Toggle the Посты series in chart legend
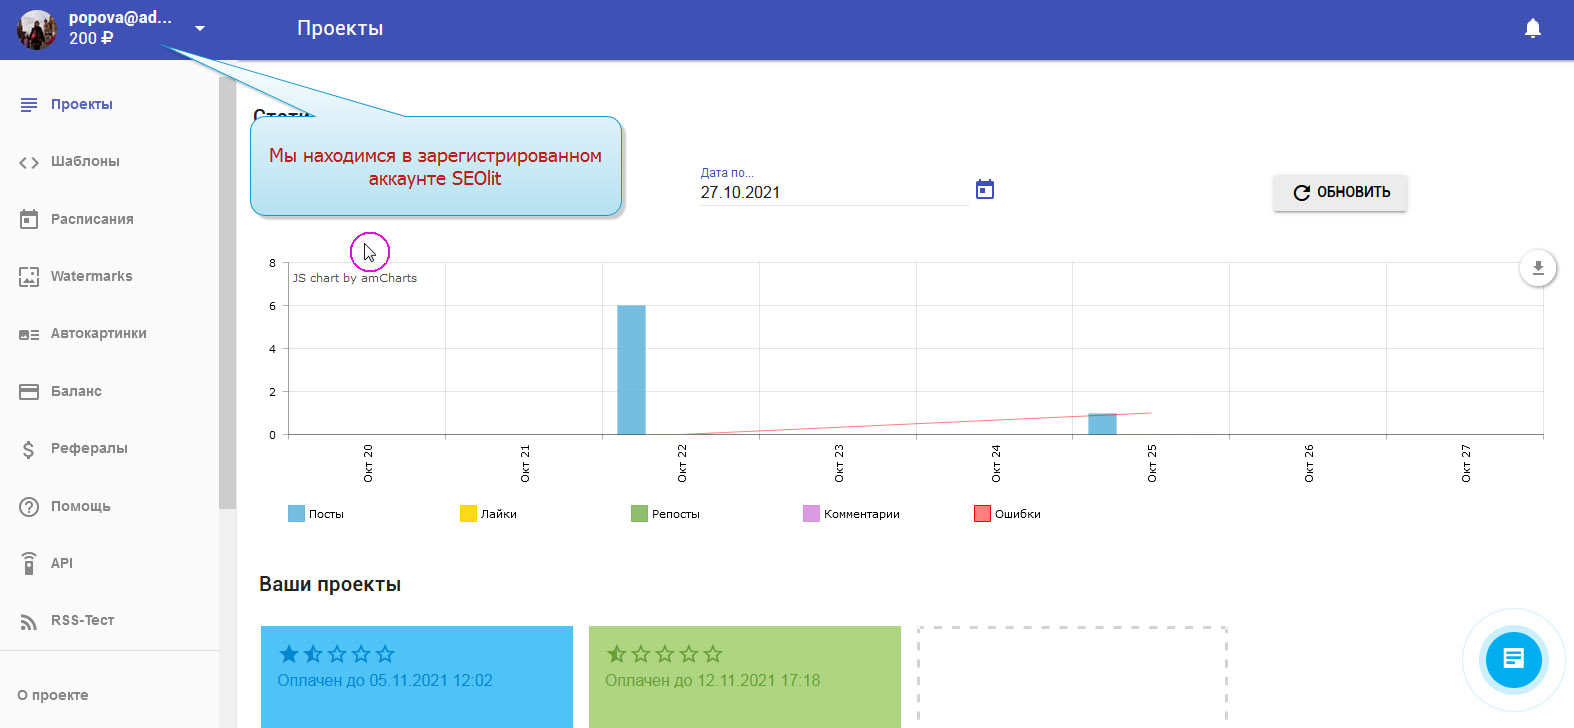 [316, 514]
